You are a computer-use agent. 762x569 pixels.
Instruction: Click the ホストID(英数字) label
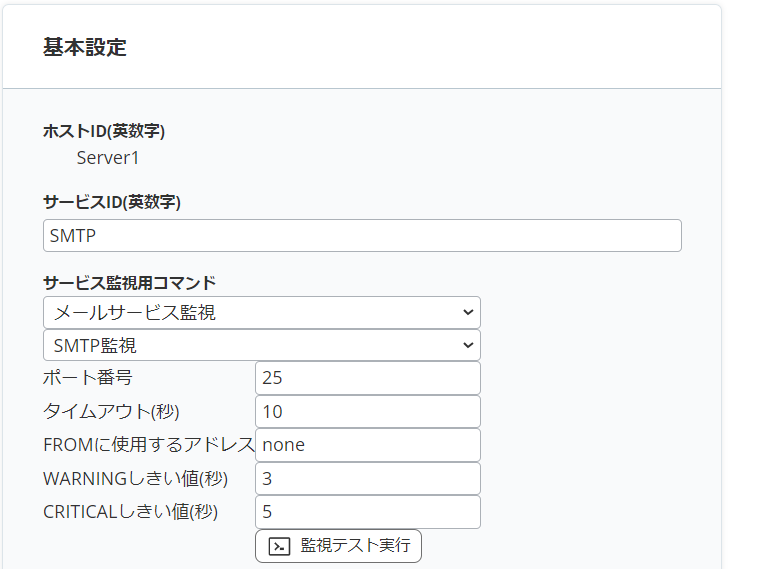(x=104, y=131)
